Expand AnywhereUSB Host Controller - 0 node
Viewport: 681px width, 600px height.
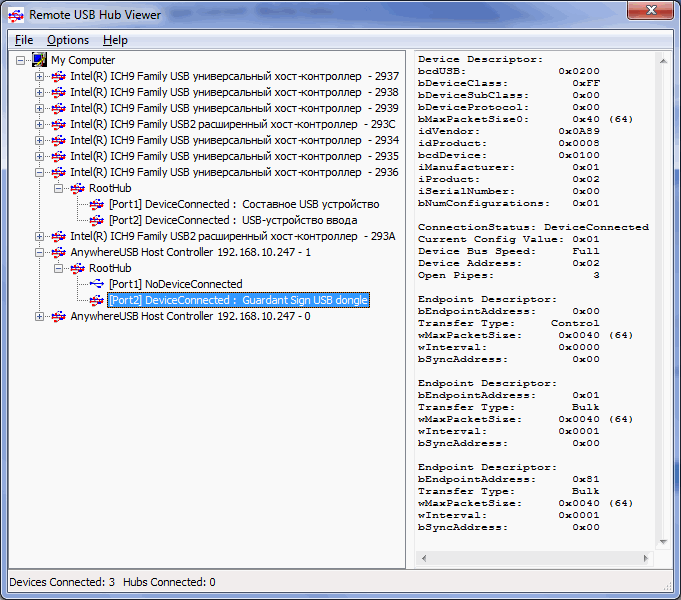pyautogui.click(x=40, y=316)
